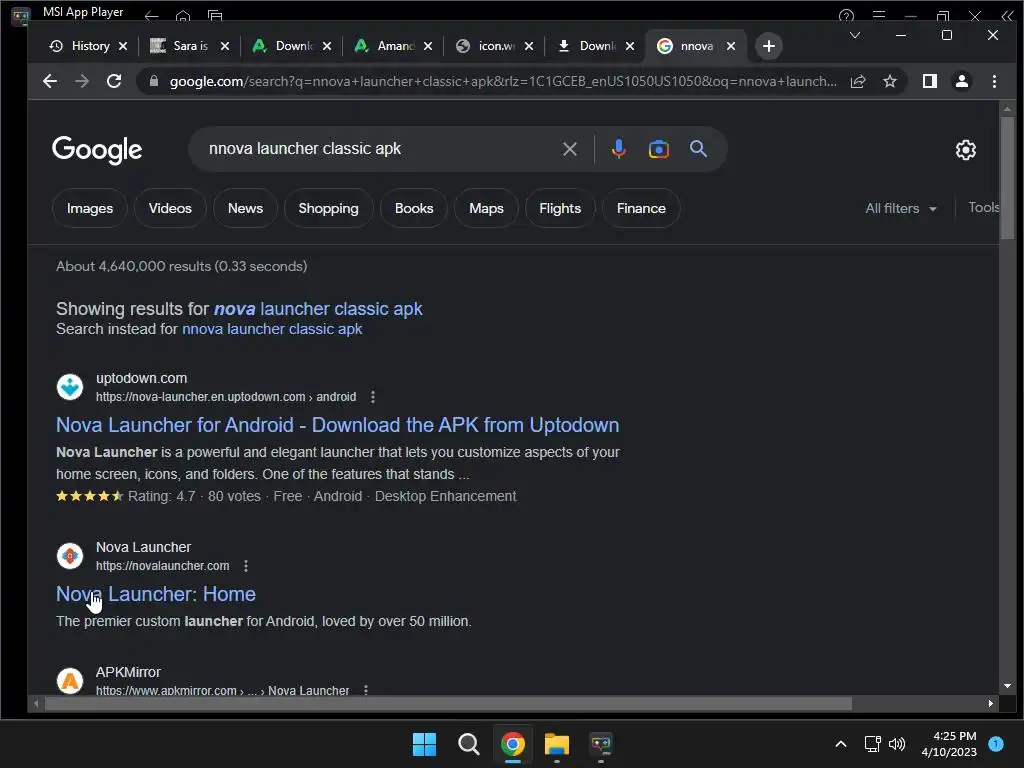Open the Windows Start menu
The image size is (1024, 768).
pos(424,744)
